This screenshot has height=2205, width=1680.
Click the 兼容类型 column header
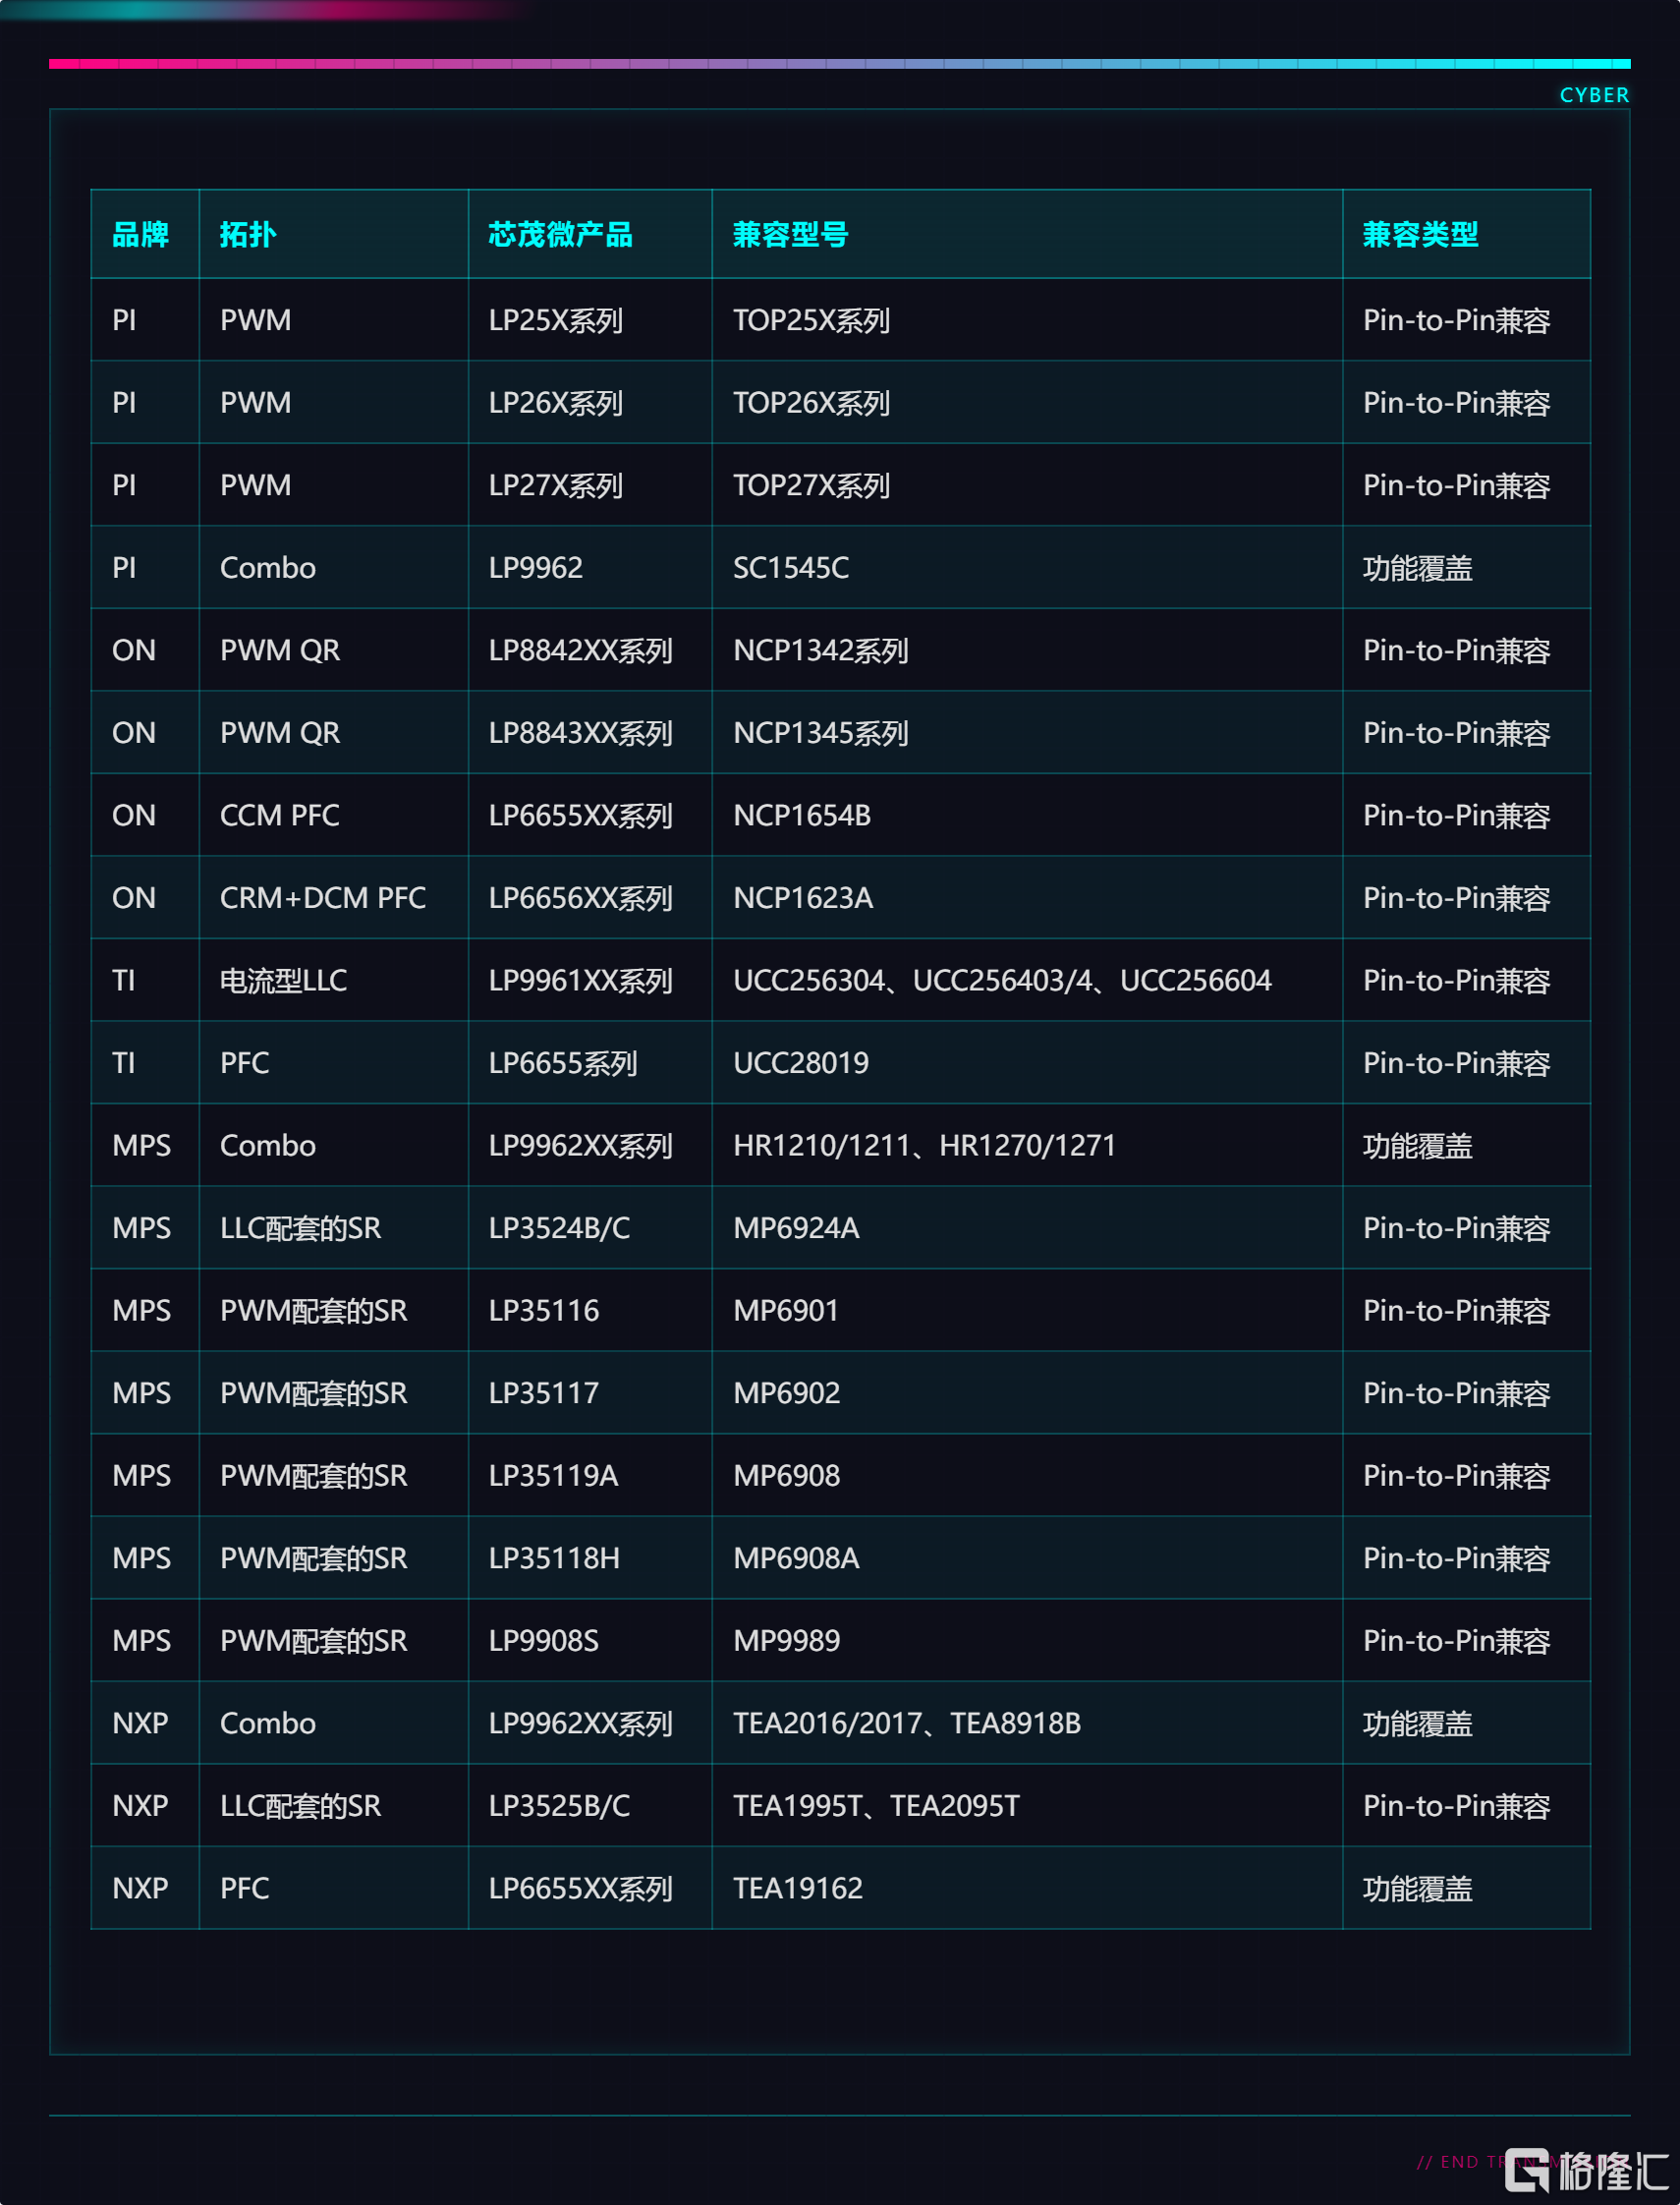[x=1420, y=234]
